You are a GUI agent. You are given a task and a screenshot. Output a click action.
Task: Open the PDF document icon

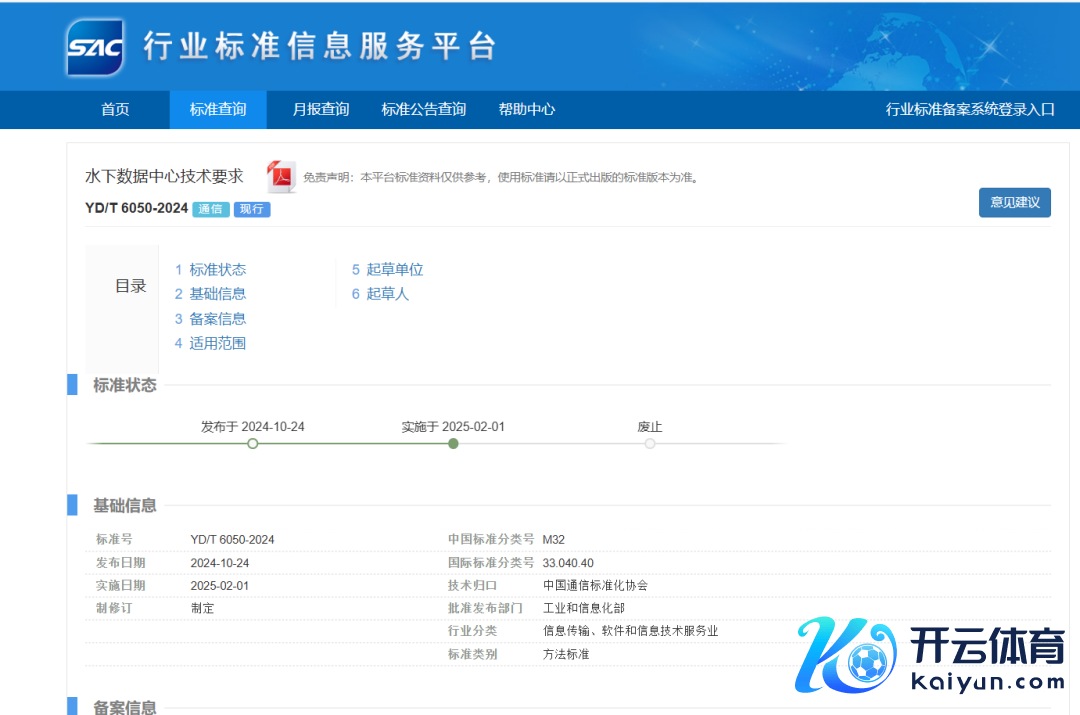281,177
